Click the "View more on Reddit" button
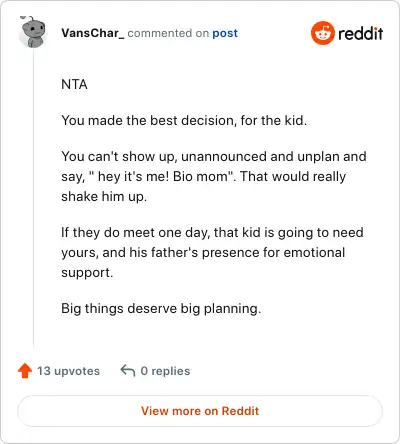Screen dimensions: 400x444 pos(200,411)
